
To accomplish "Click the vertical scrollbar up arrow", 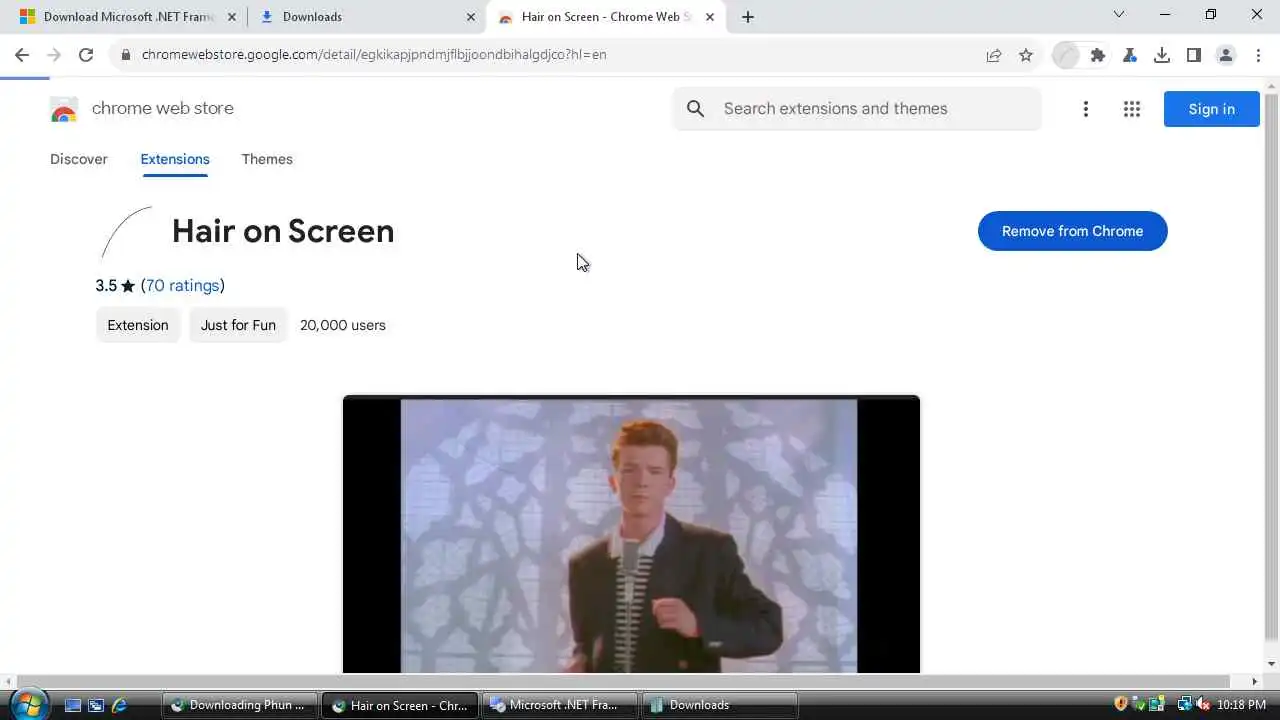I will [1272, 88].
